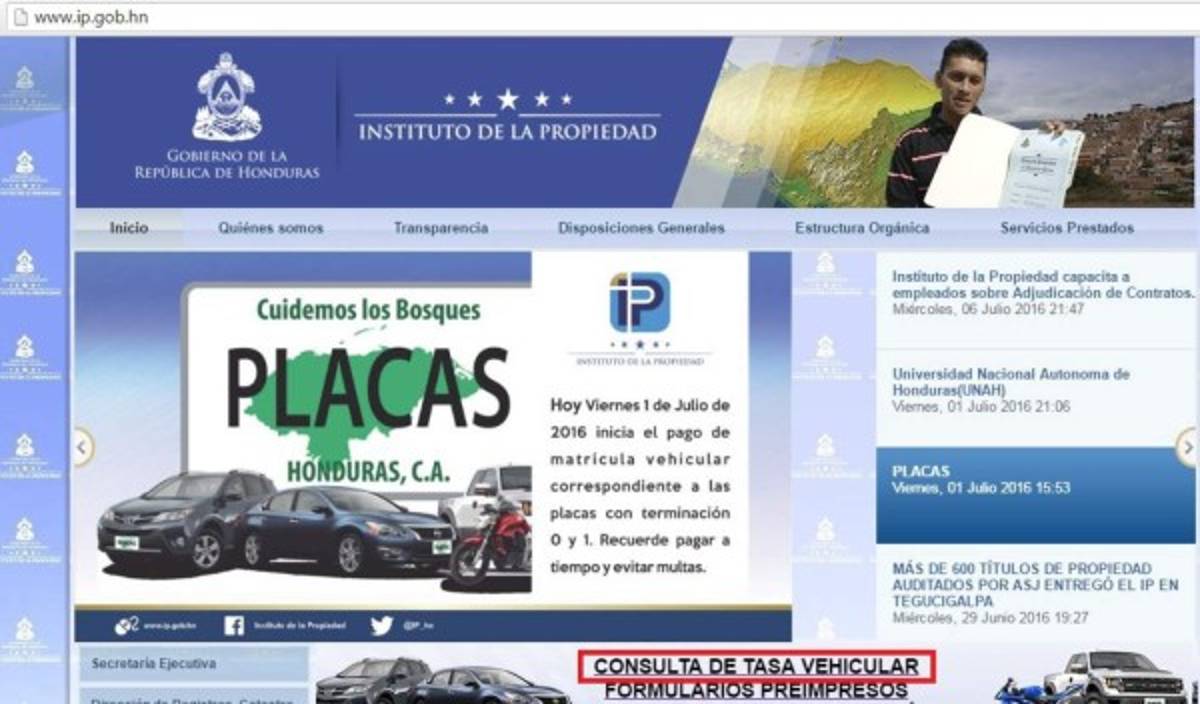This screenshot has height=704, width=1200.
Task: Open the Quiénes somos menu item
Action: point(271,228)
